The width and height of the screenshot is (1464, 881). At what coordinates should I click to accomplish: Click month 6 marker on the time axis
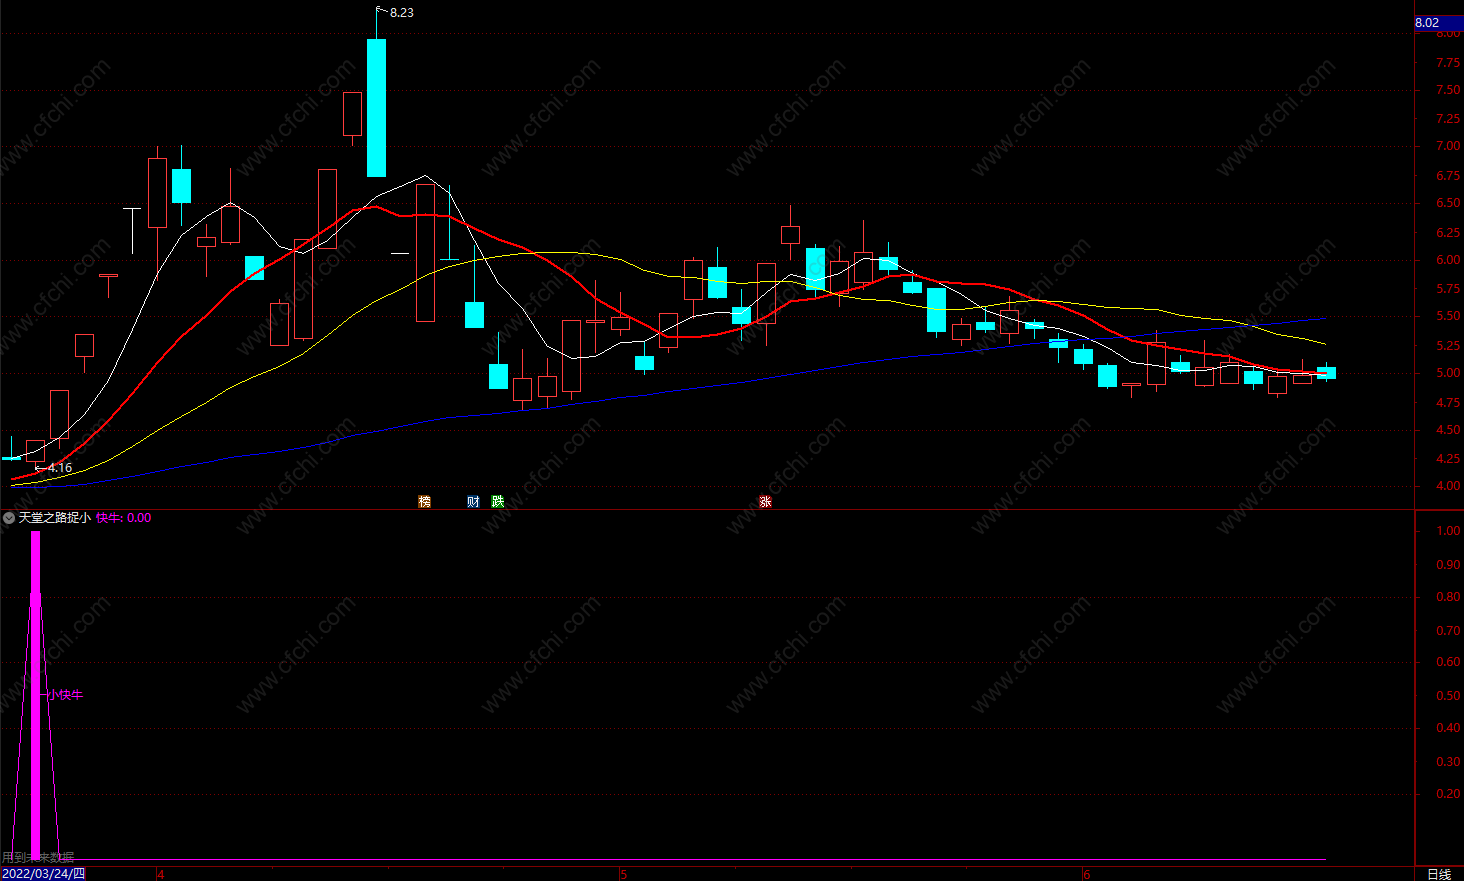pyautogui.click(x=1086, y=875)
